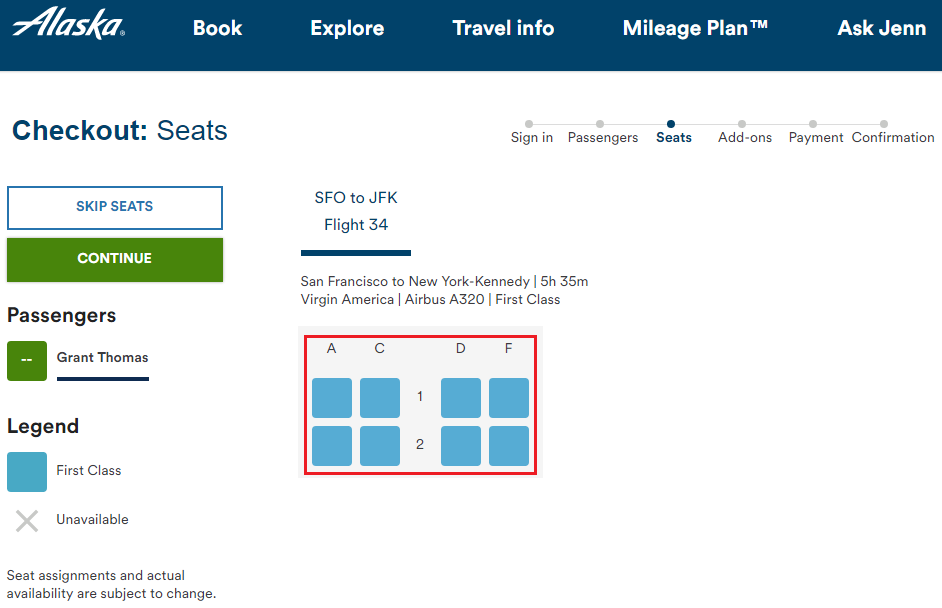
Task: Switch to SFO to JFK Flight 34 tab
Action: click(356, 211)
